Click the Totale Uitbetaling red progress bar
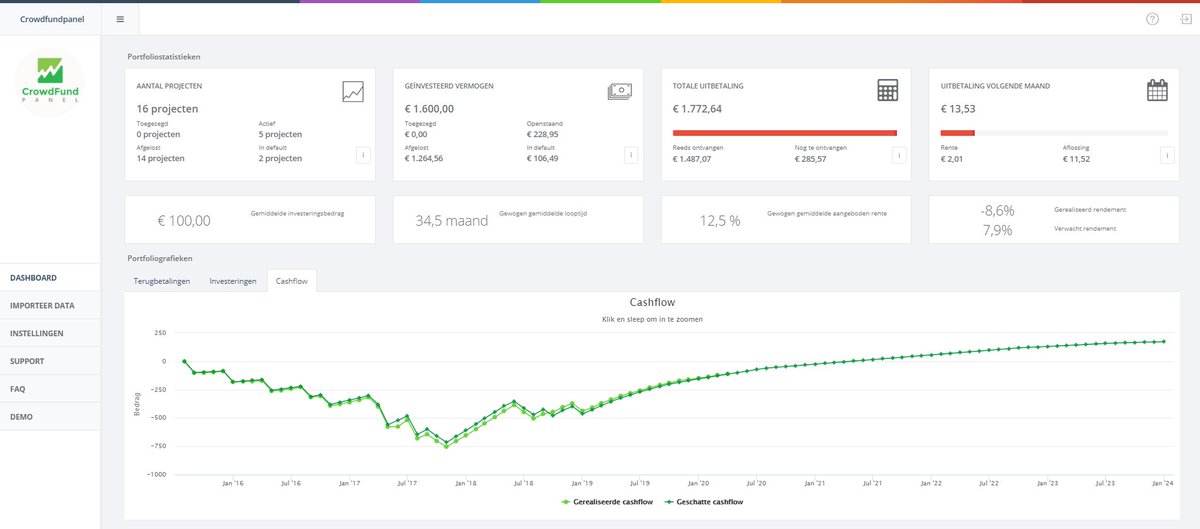This screenshot has height=529, width=1200. (785, 132)
